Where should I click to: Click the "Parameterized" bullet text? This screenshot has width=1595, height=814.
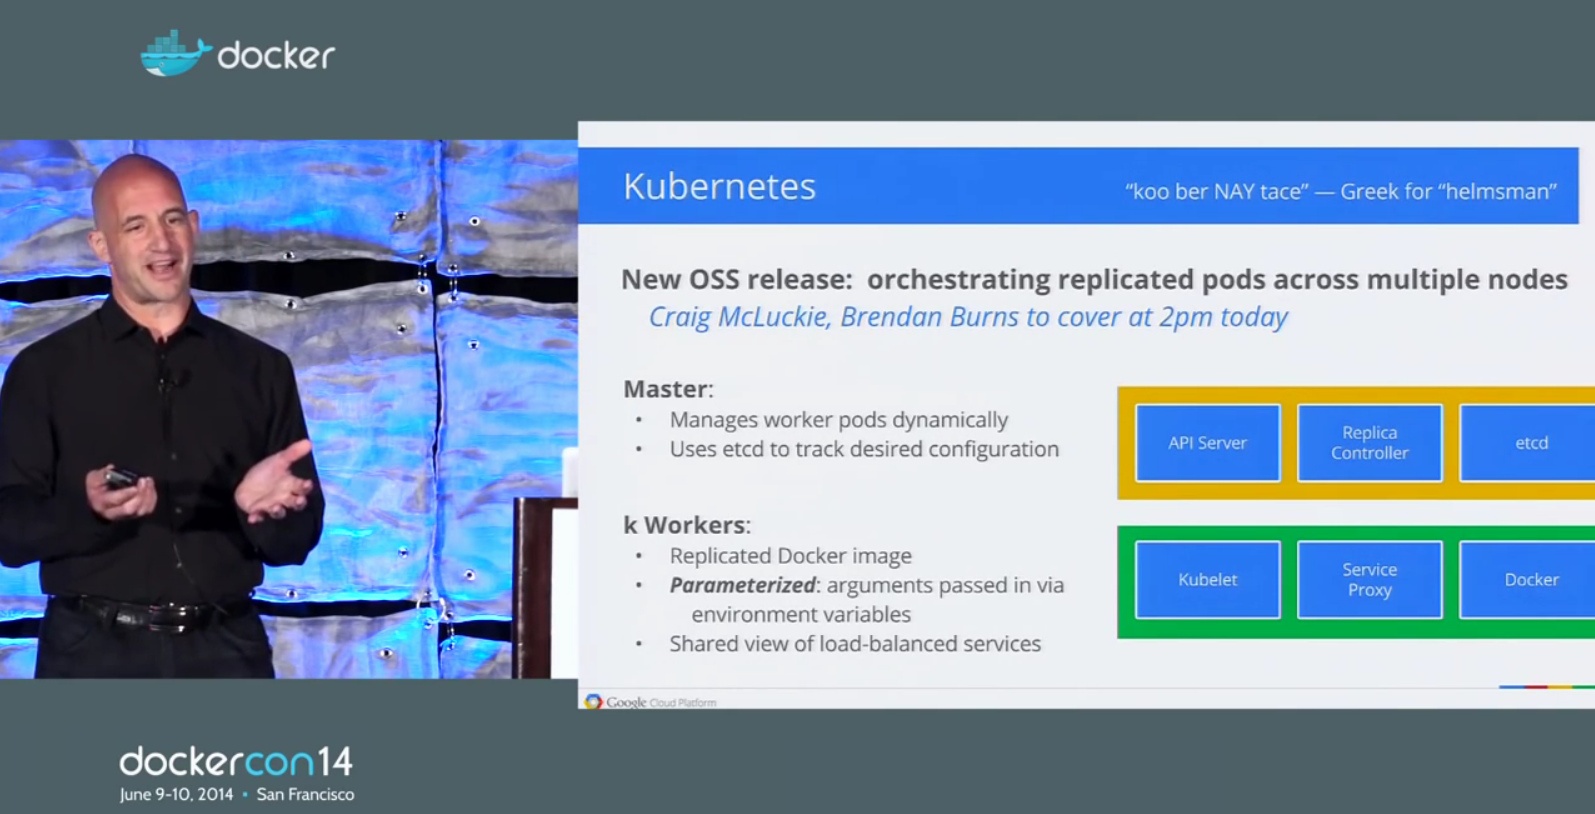click(x=866, y=585)
